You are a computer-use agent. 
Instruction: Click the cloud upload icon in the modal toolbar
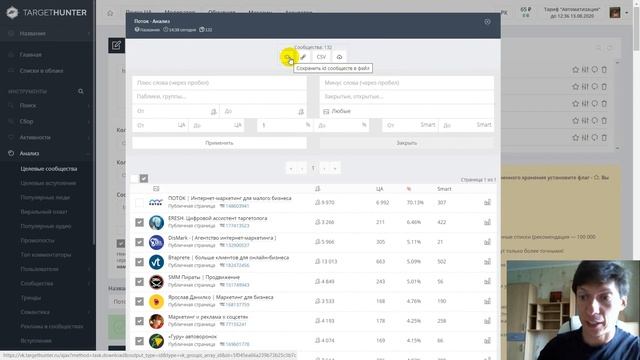pos(339,57)
